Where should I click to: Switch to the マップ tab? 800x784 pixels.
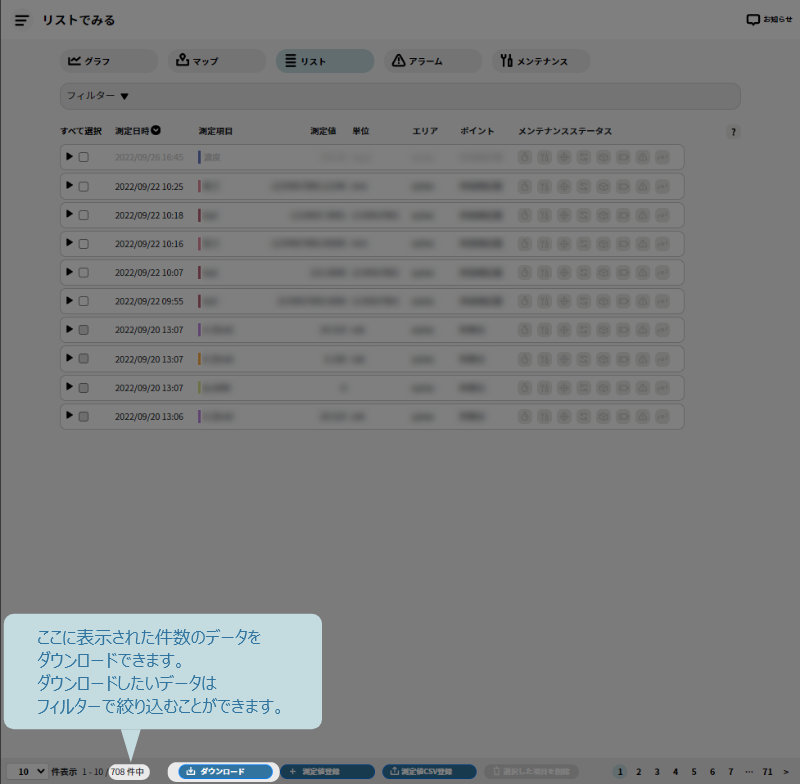(x=217, y=61)
